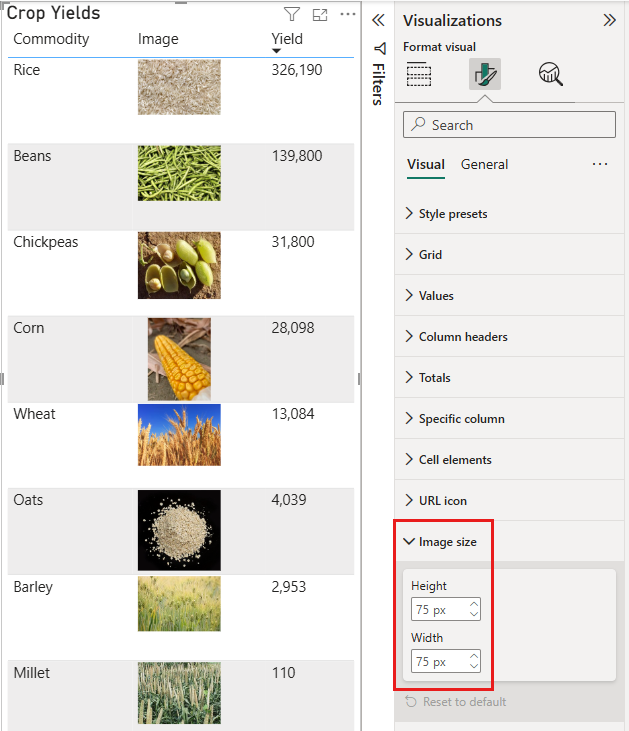Click the Image column header
This screenshot has width=629, height=731.
[x=158, y=39]
